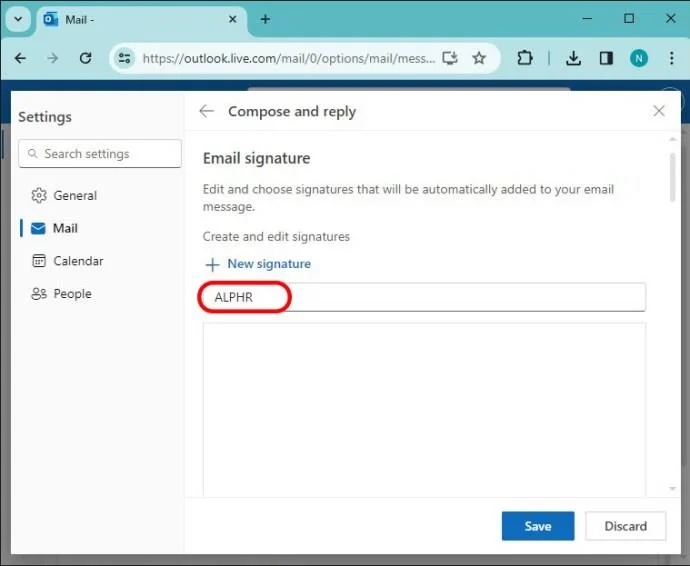Click the Create and edit signatures label
Screen dimensions: 690x566
[x=276, y=237]
